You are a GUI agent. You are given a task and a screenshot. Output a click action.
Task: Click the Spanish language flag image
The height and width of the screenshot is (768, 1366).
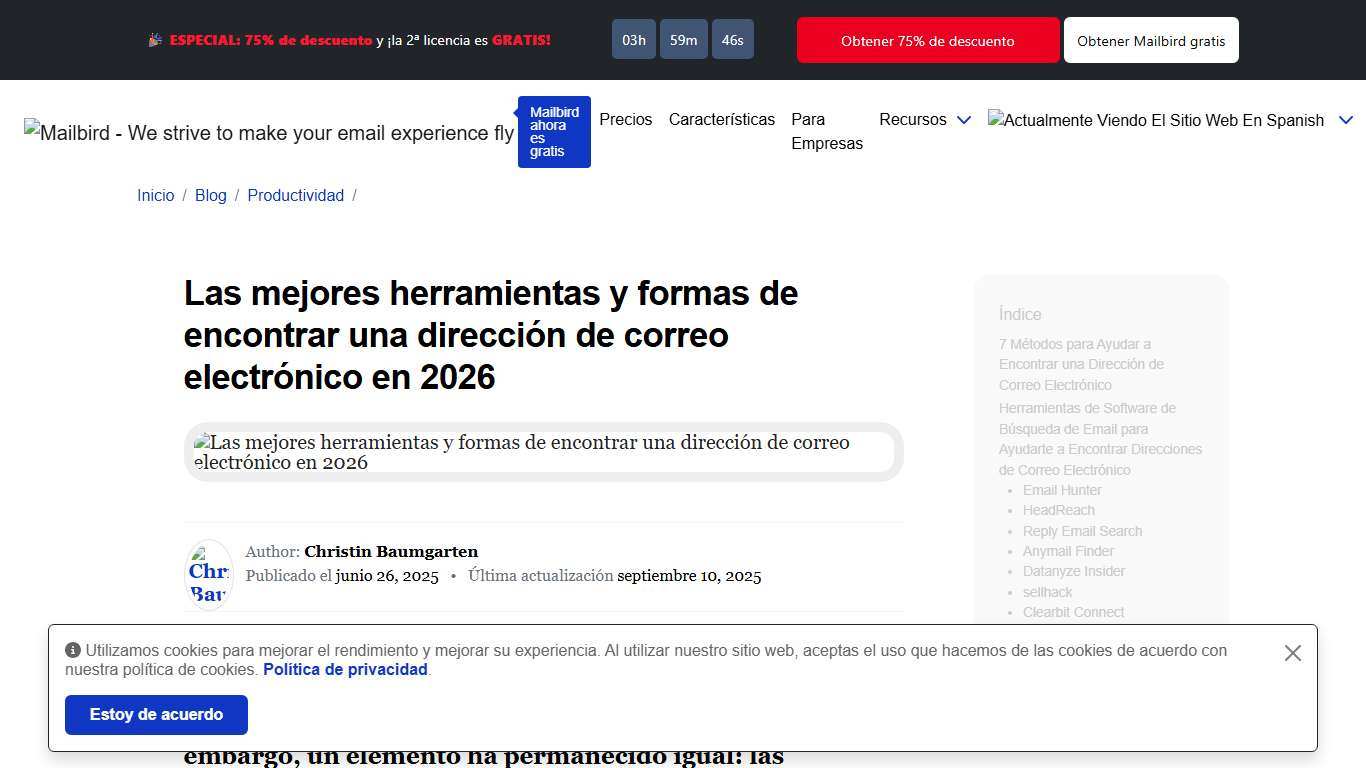pyautogui.click(x=1156, y=120)
